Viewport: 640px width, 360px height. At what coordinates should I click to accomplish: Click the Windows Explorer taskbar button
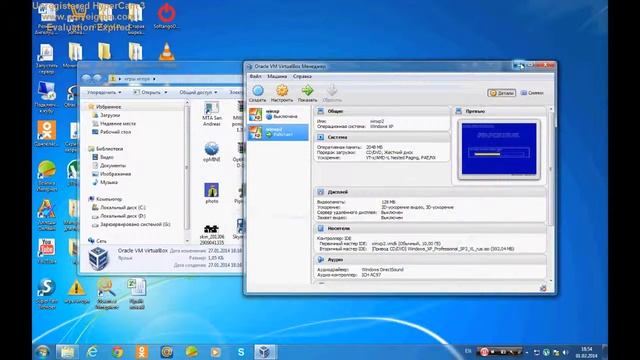67,352
